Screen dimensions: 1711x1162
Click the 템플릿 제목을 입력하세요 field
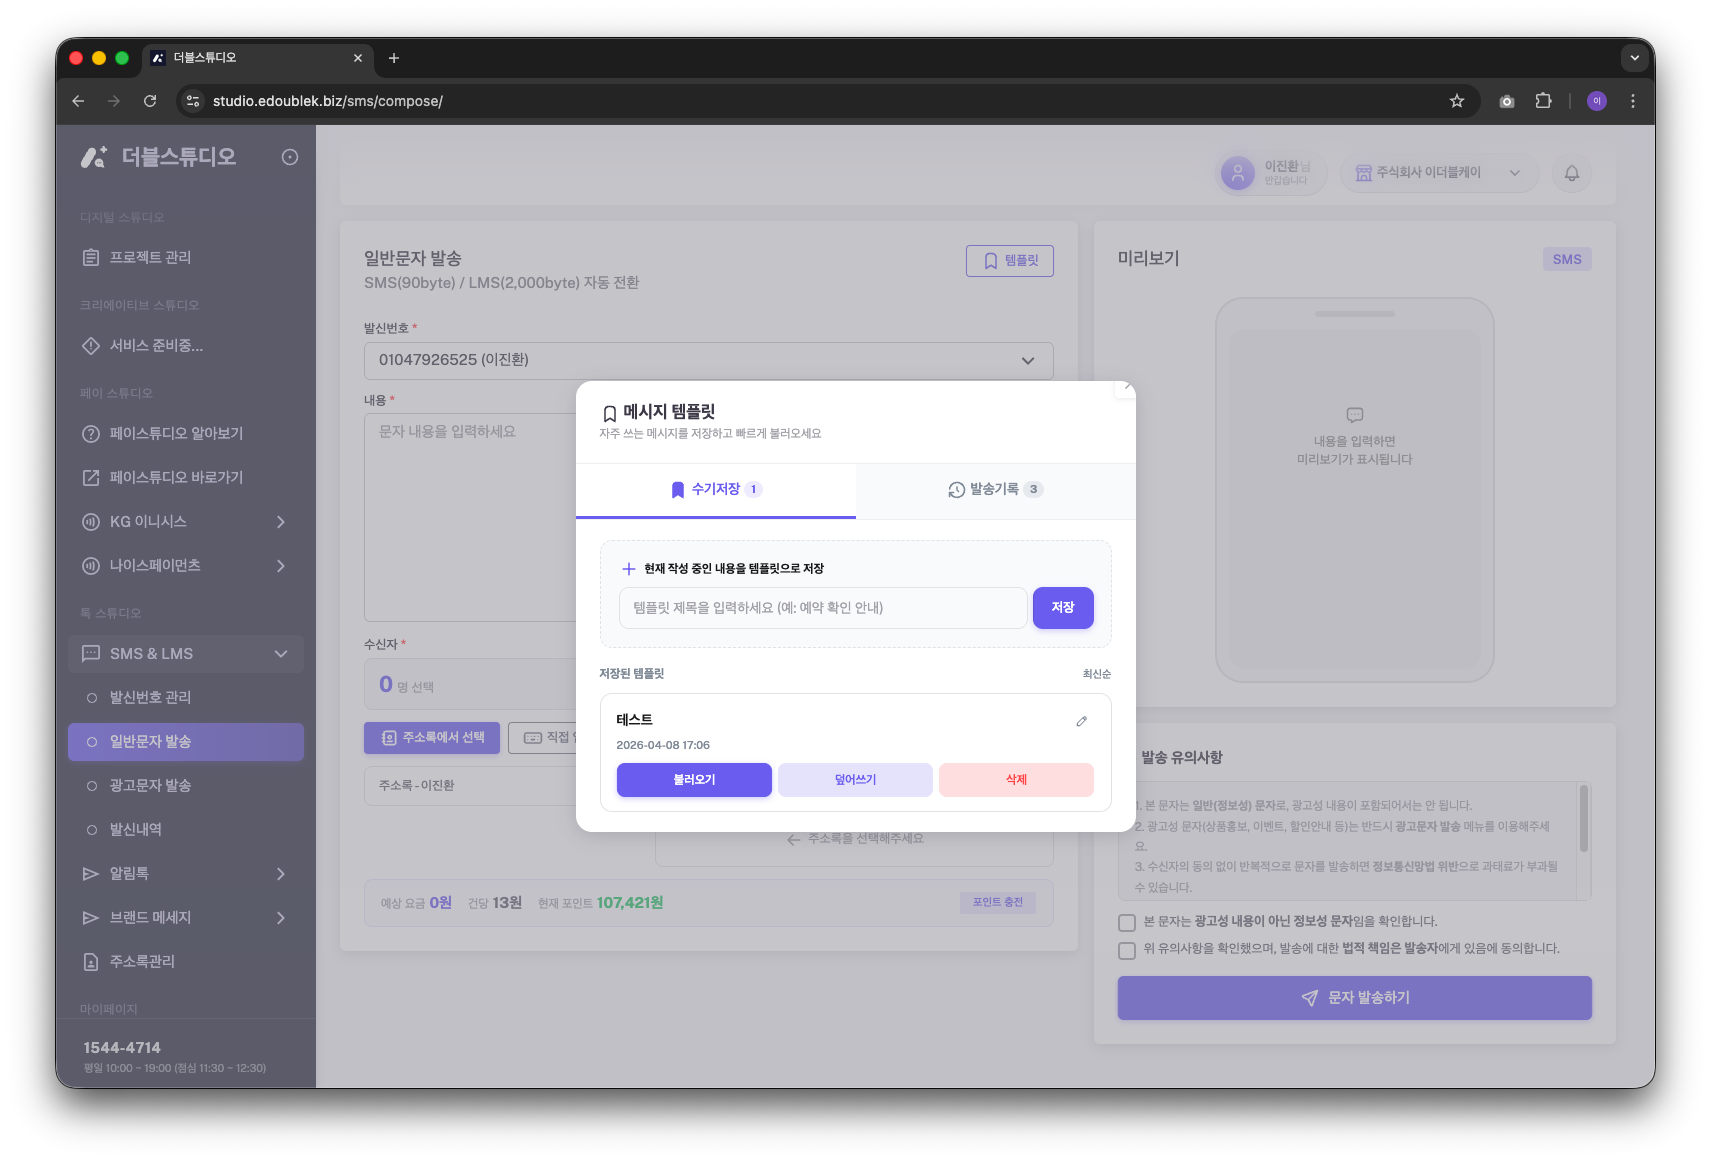pos(823,608)
